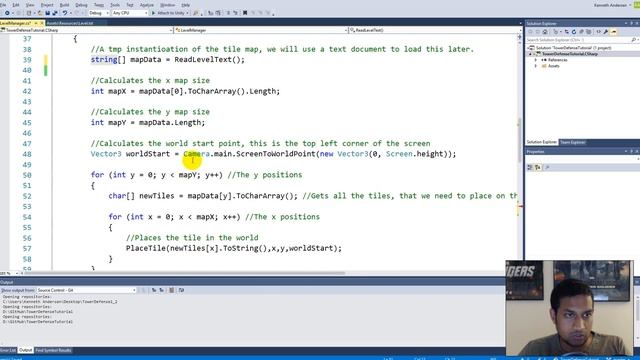Click PlaceTile on line 57
This screenshot has width=640, height=360.
(x=146, y=248)
